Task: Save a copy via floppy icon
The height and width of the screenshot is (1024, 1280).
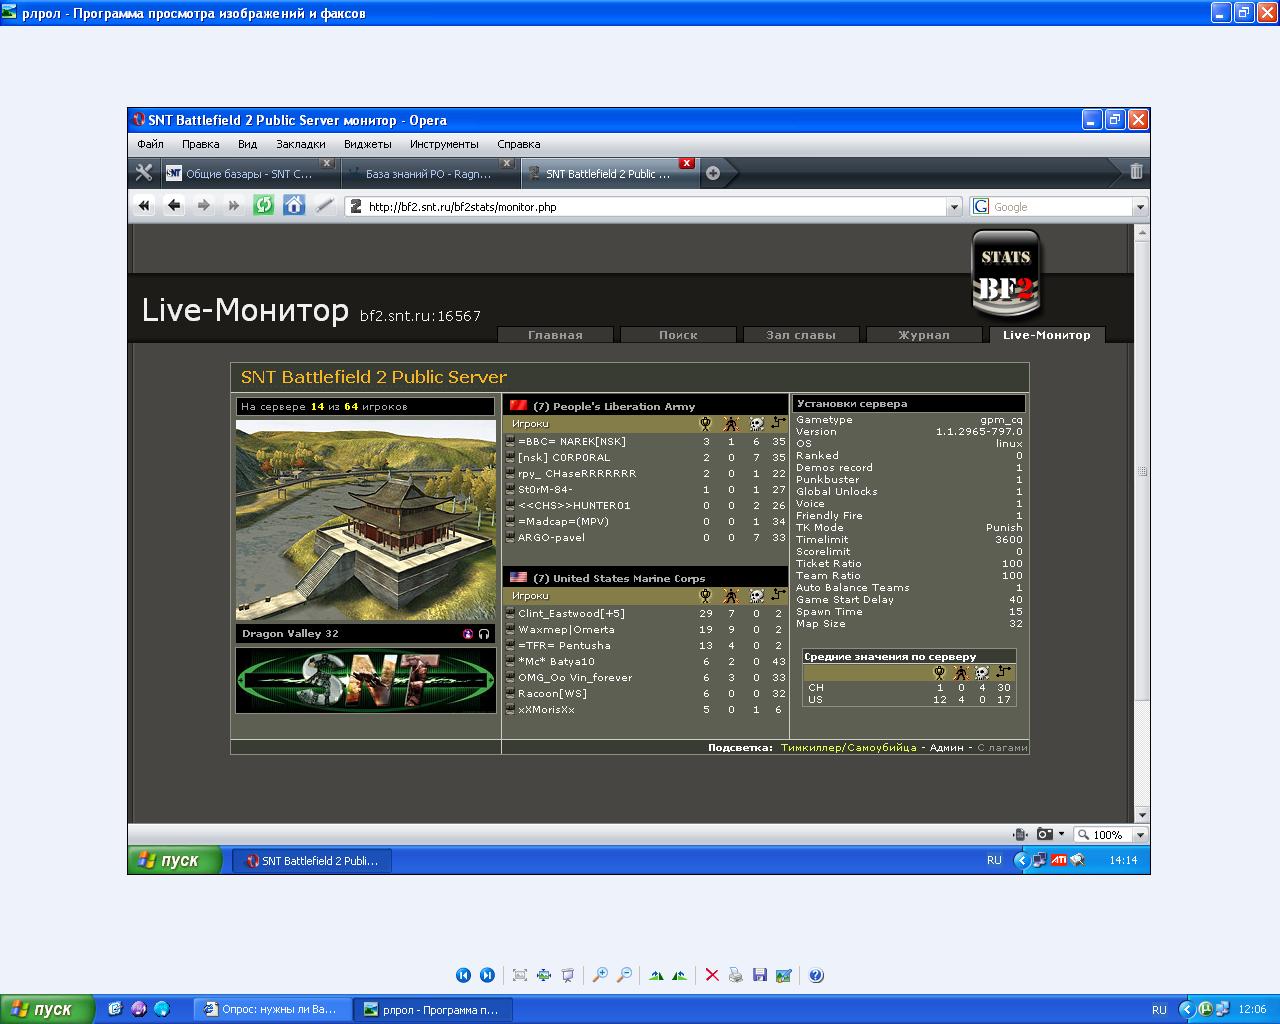Action: pos(760,975)
